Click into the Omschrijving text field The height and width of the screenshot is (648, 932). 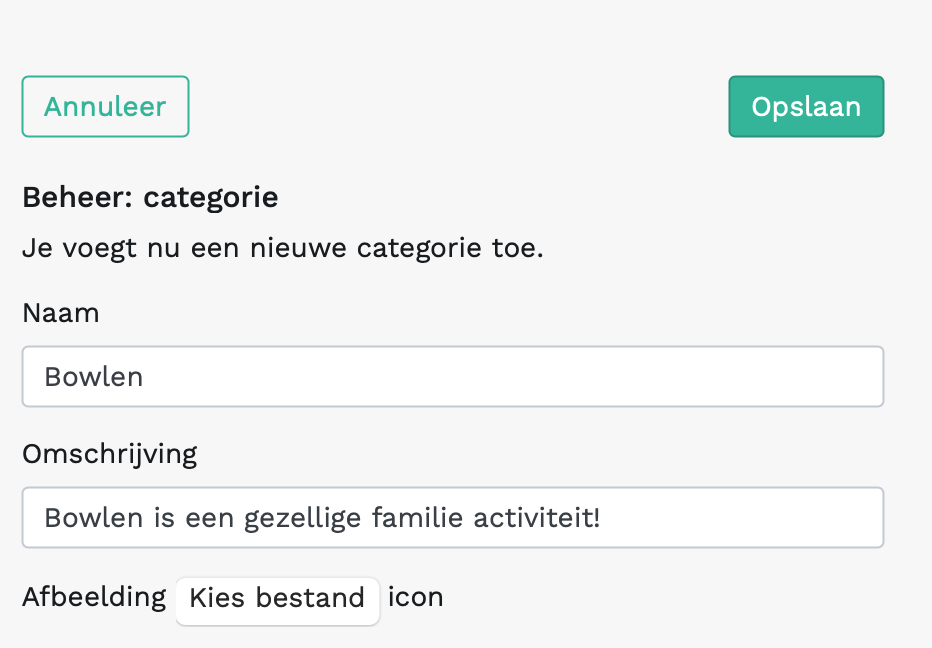[452, 518]
